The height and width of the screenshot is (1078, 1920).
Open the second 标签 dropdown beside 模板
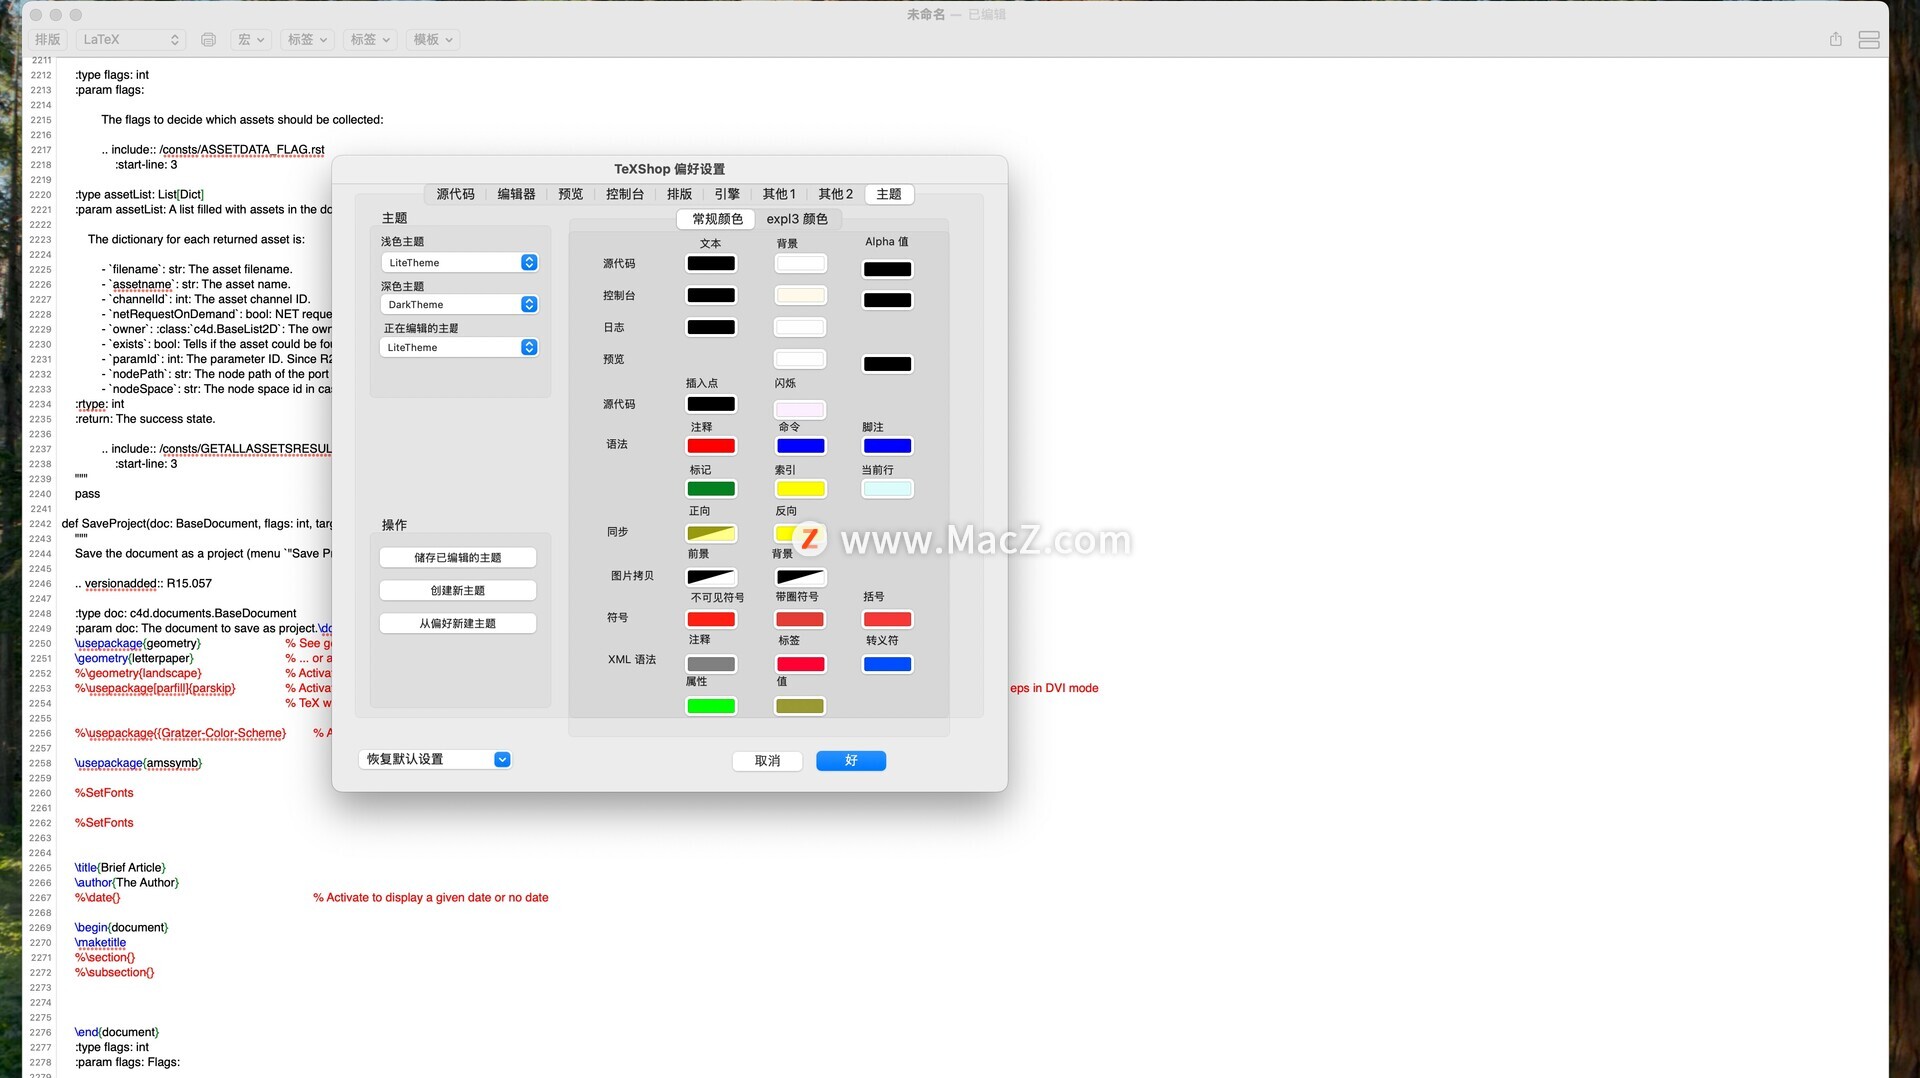tap(370, 40)
